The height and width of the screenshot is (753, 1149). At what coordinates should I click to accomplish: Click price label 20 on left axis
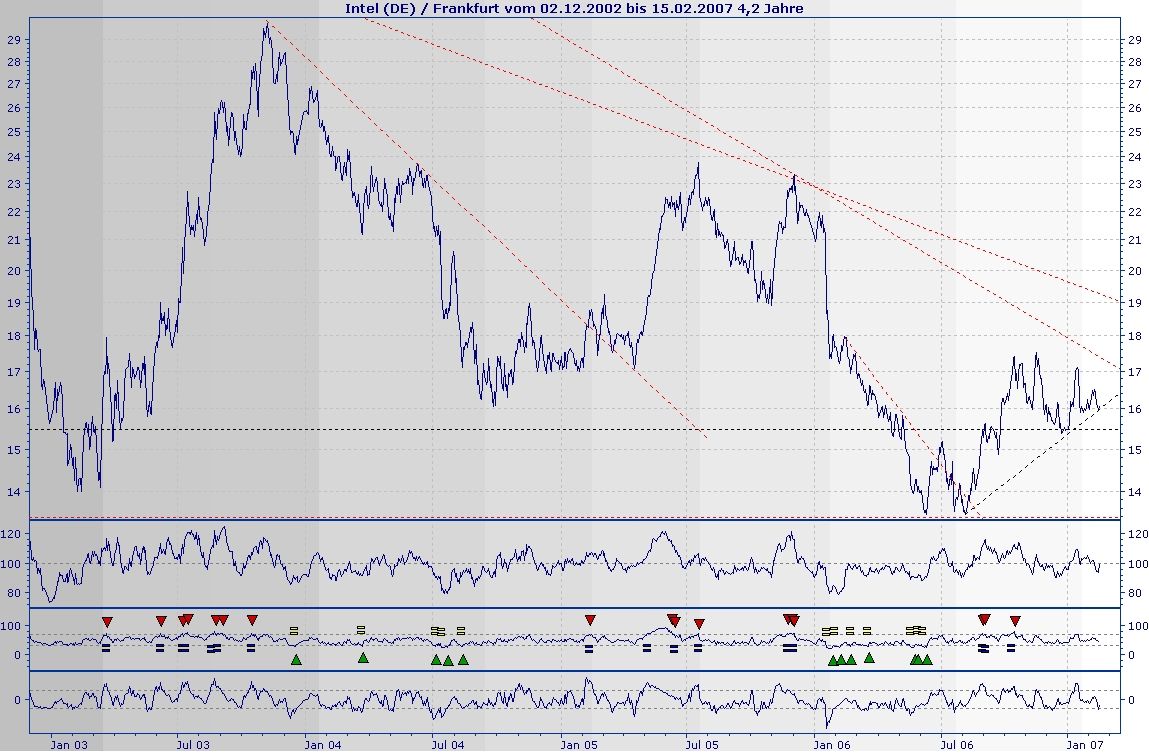coord(14,270)
